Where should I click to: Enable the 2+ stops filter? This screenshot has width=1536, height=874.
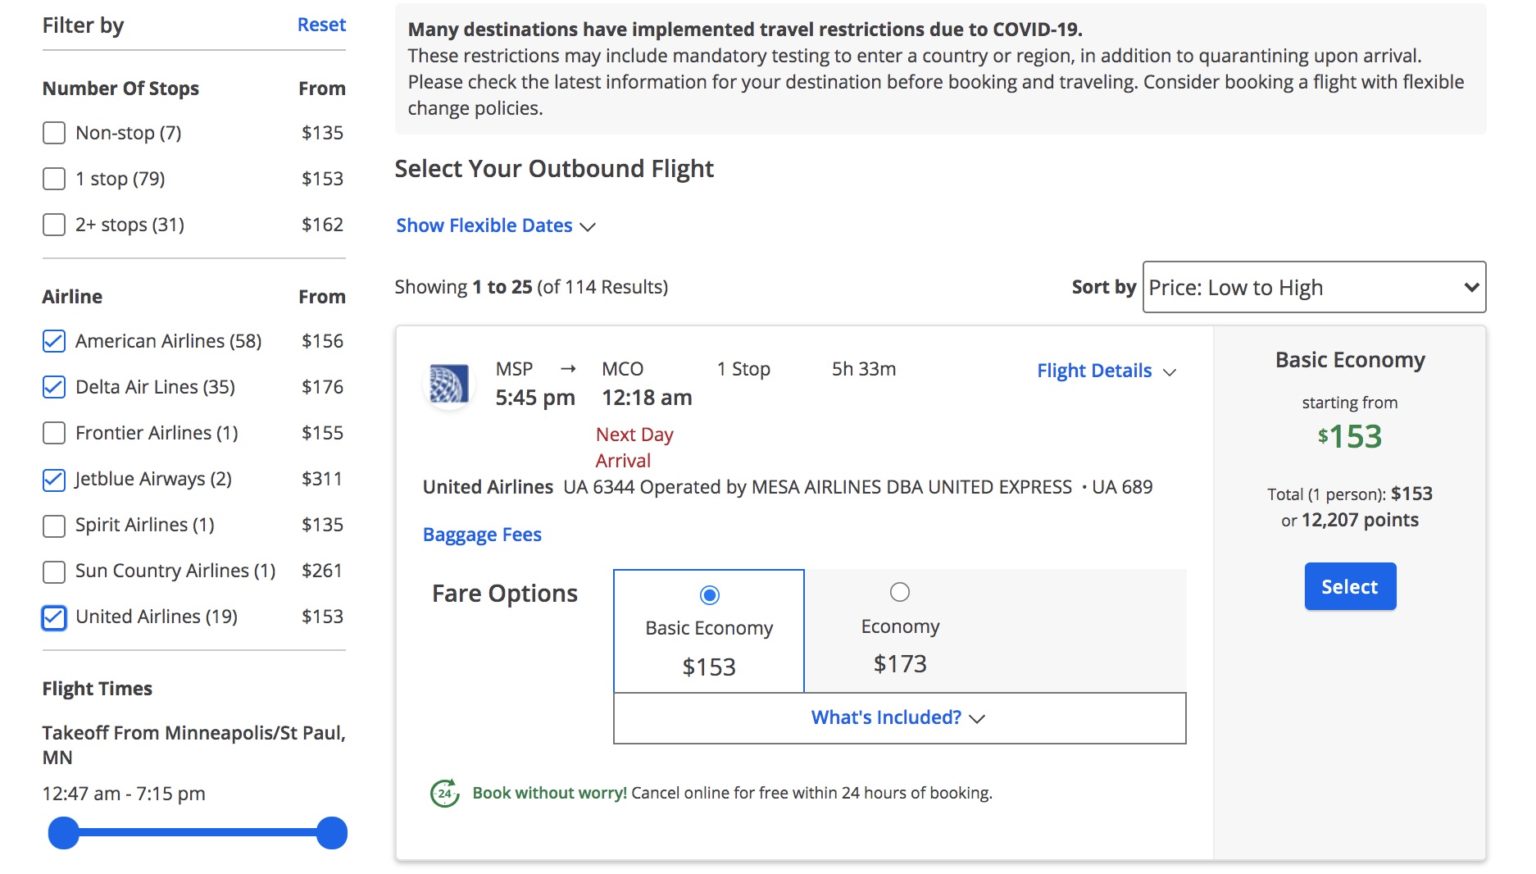coord(54,224)
